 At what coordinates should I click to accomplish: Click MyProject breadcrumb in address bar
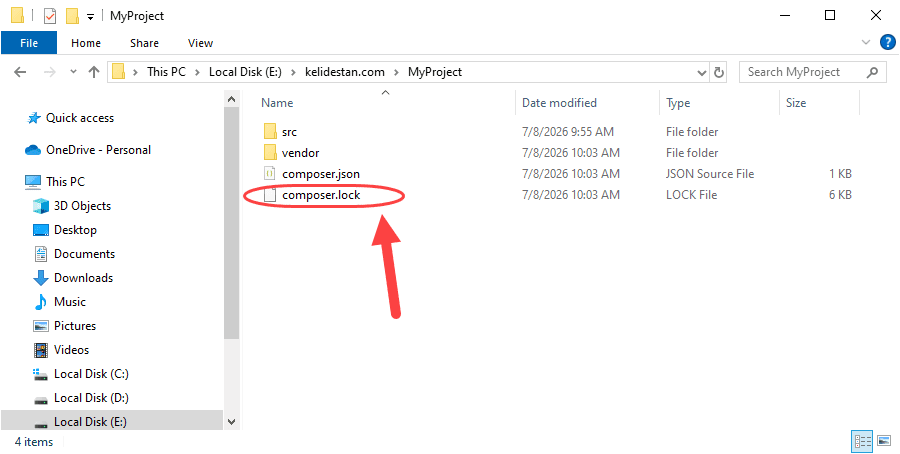(435, 72)
